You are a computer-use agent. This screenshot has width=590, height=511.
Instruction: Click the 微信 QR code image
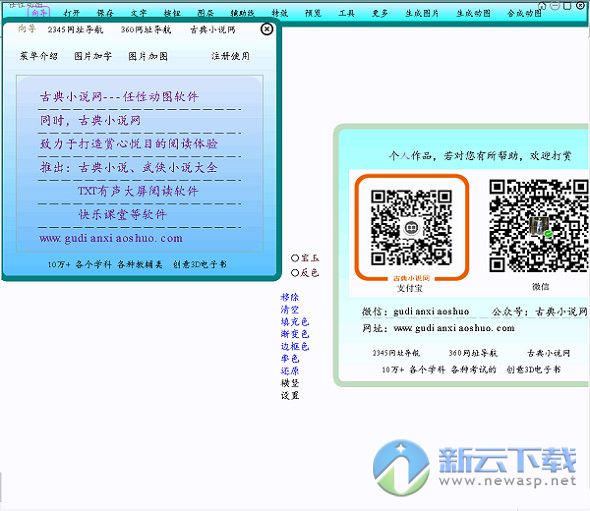539,225
